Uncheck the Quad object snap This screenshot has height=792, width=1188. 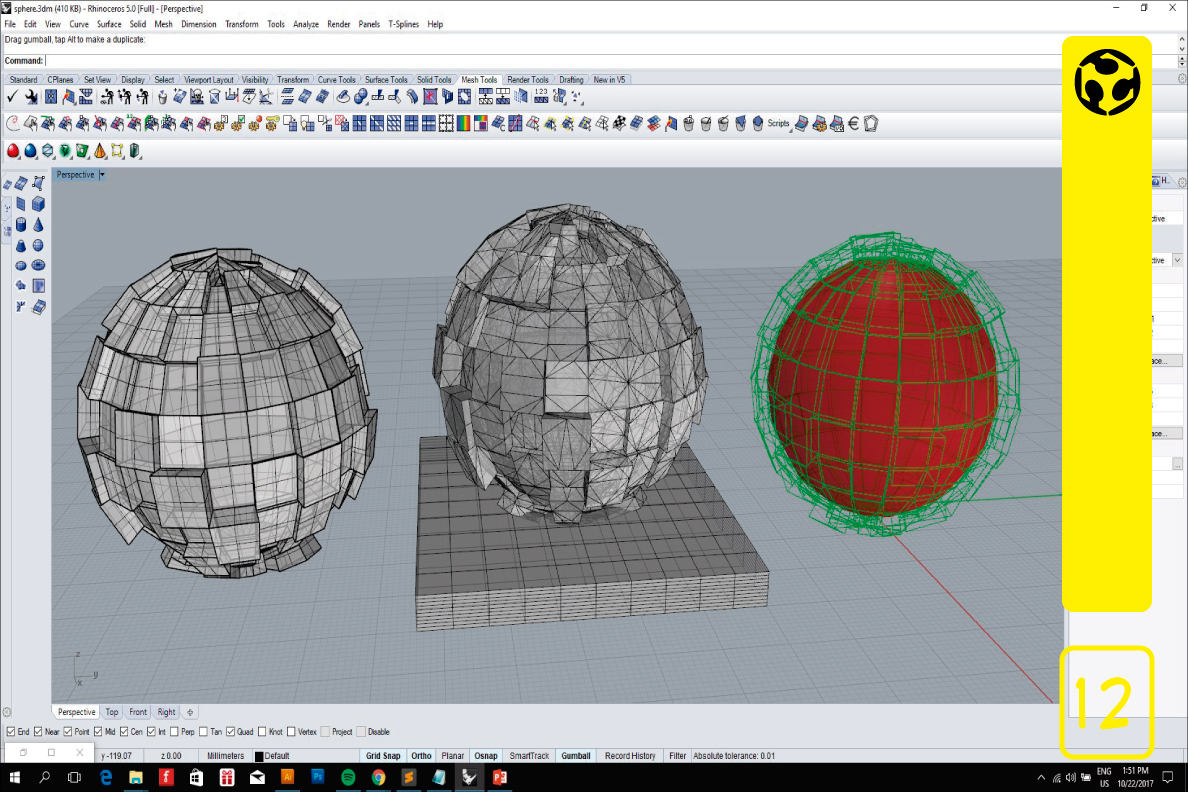[230, 732]
